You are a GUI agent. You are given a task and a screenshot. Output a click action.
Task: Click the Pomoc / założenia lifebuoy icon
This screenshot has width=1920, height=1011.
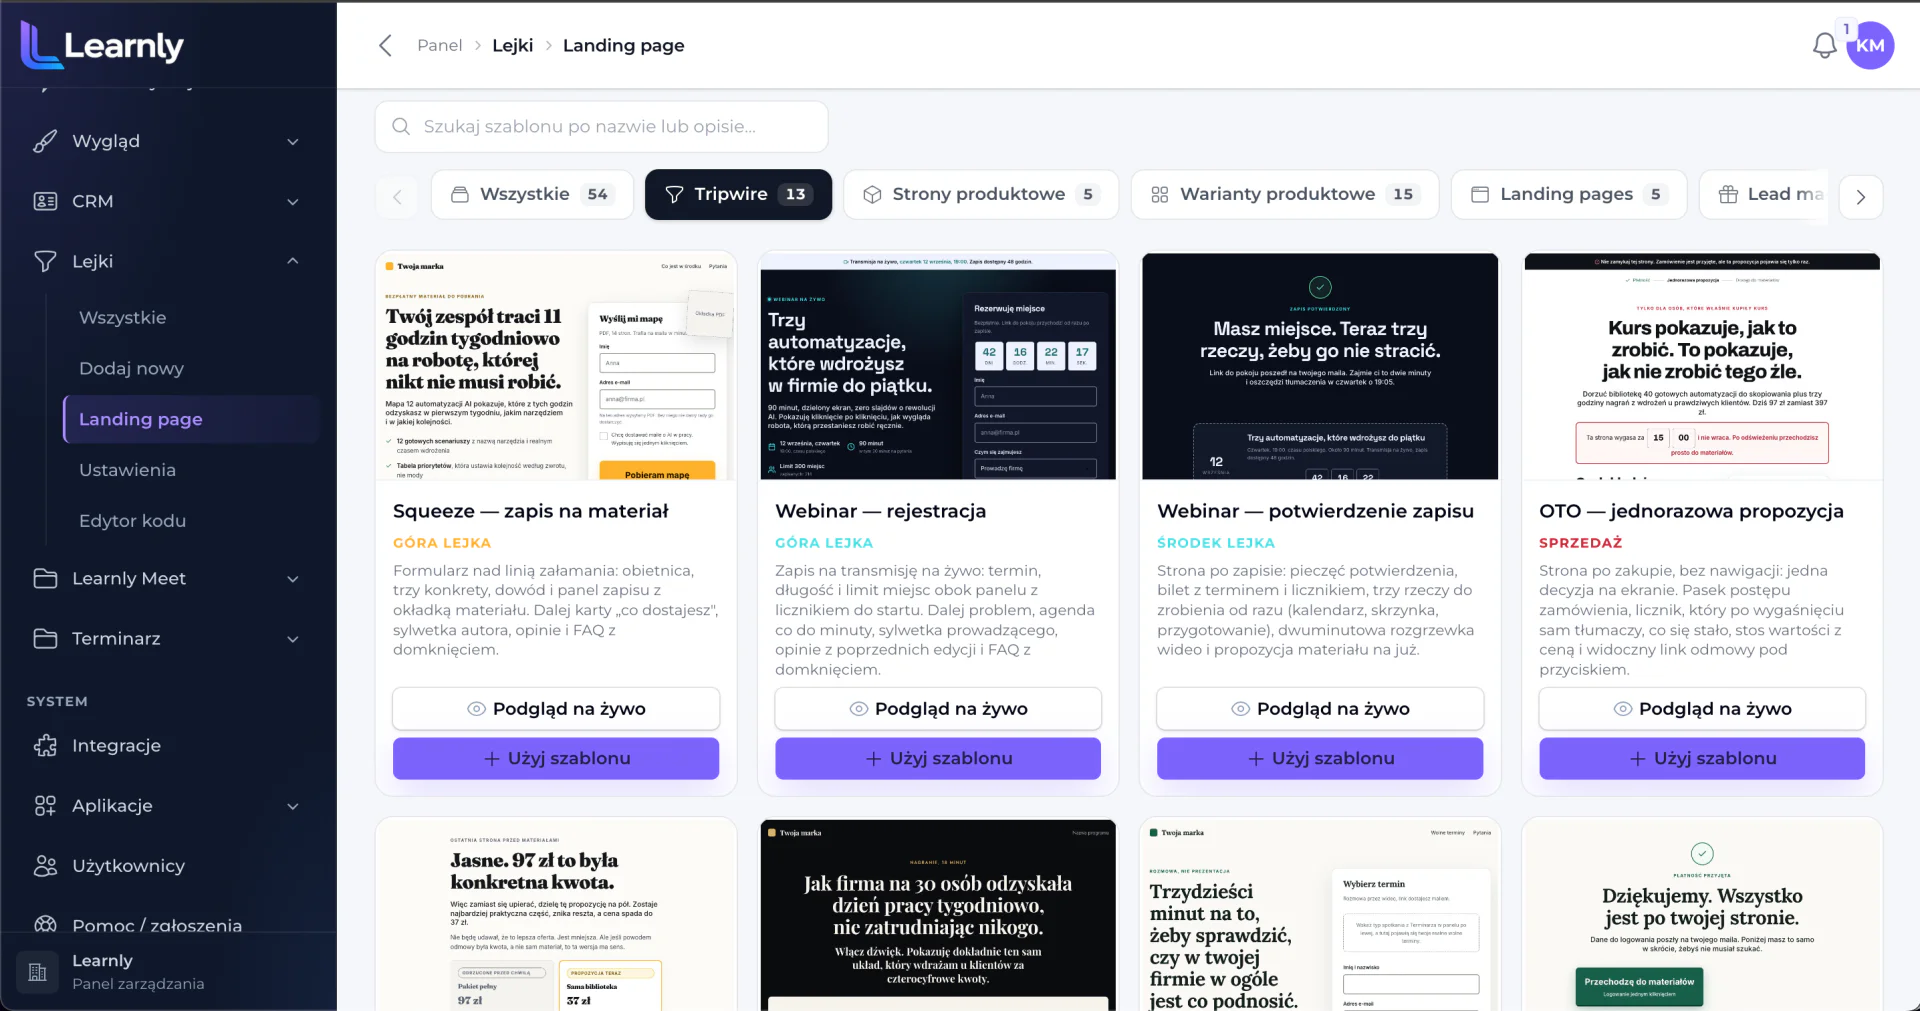[x=45, y=925]
